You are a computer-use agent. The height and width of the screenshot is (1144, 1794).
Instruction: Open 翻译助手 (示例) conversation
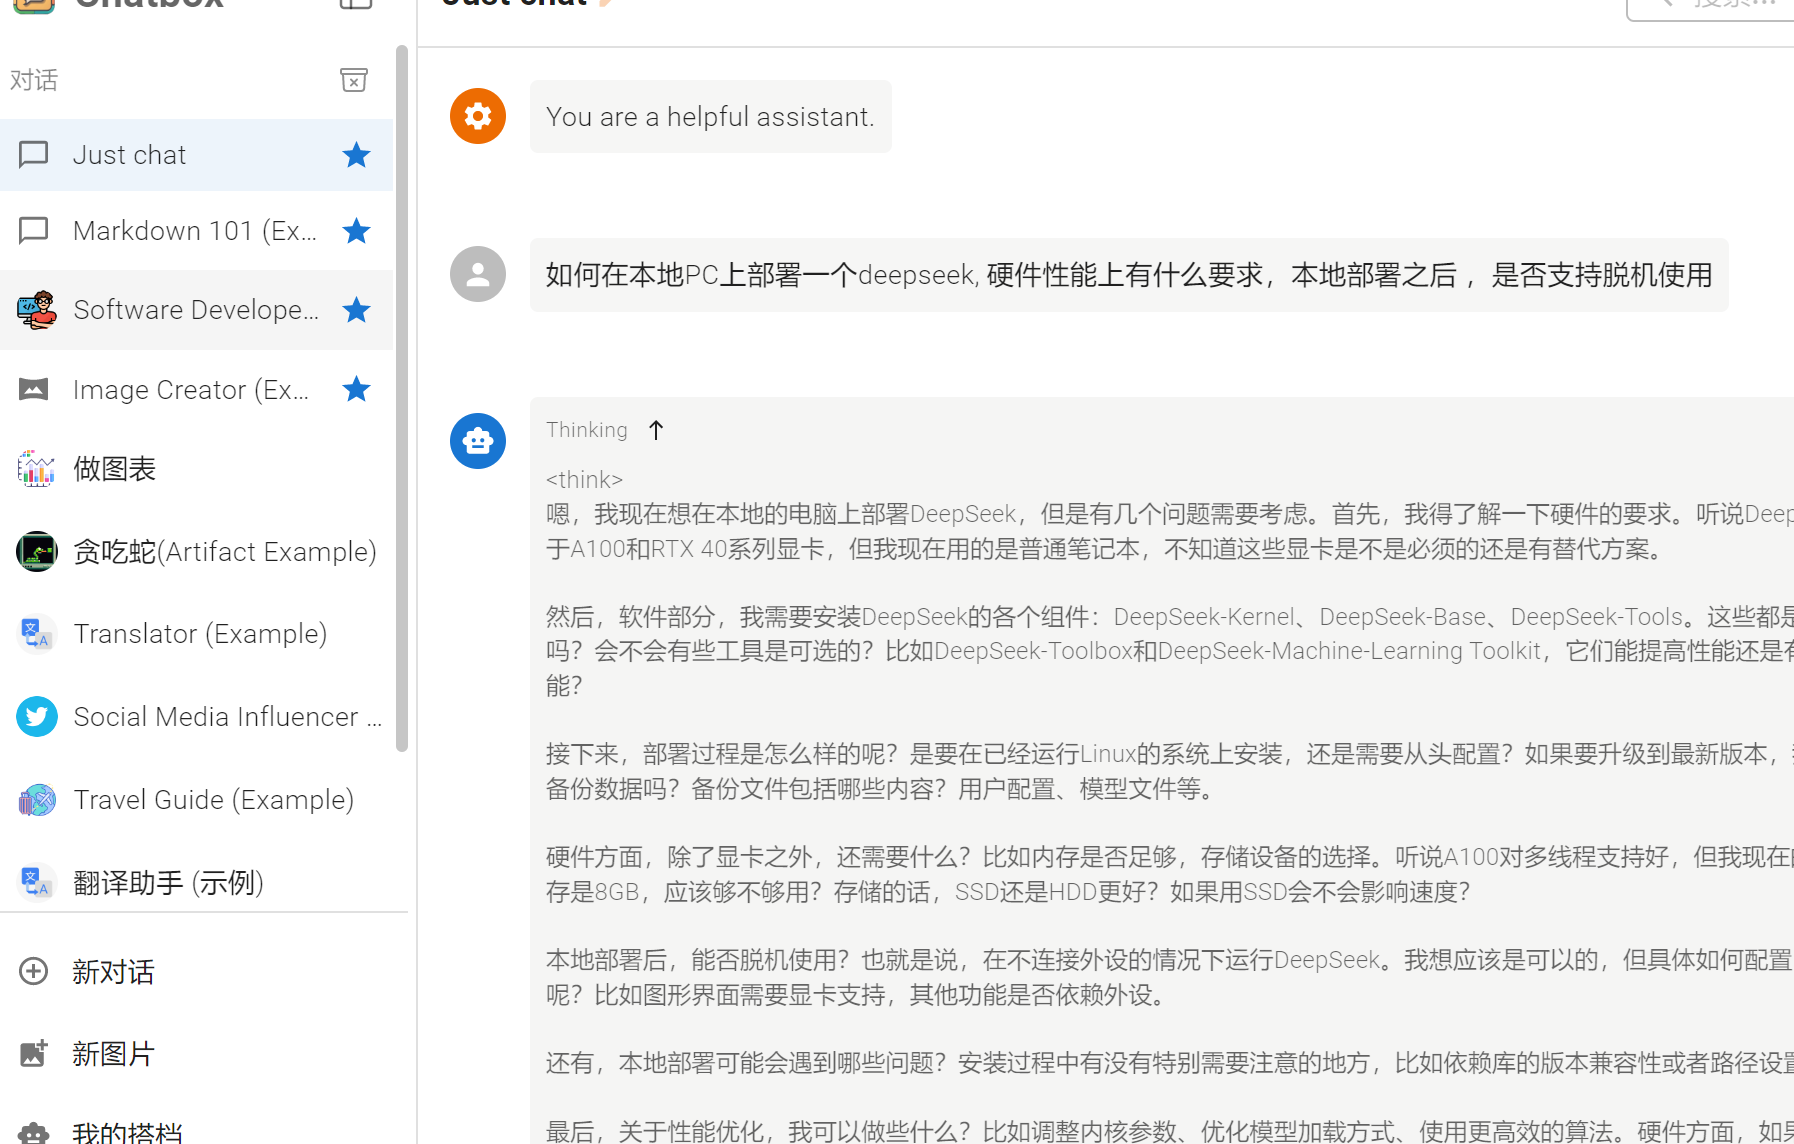pos(196,882)
